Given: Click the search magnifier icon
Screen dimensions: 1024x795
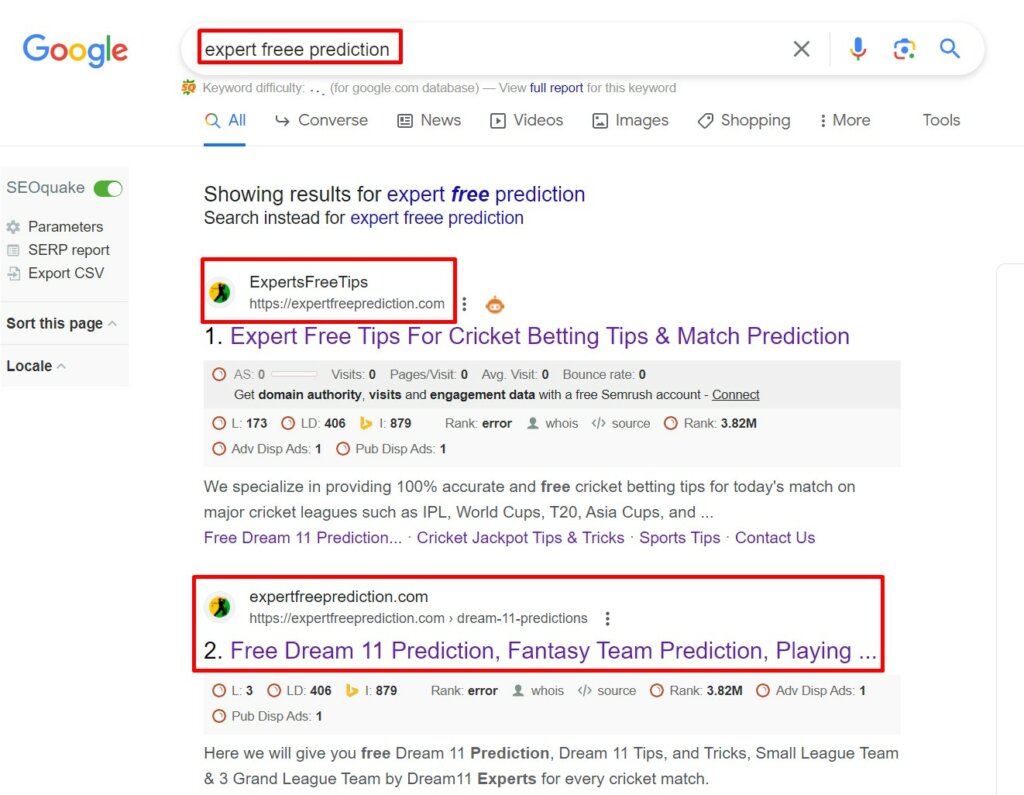Looking at the screenshot, I should (x=949, y=49).
